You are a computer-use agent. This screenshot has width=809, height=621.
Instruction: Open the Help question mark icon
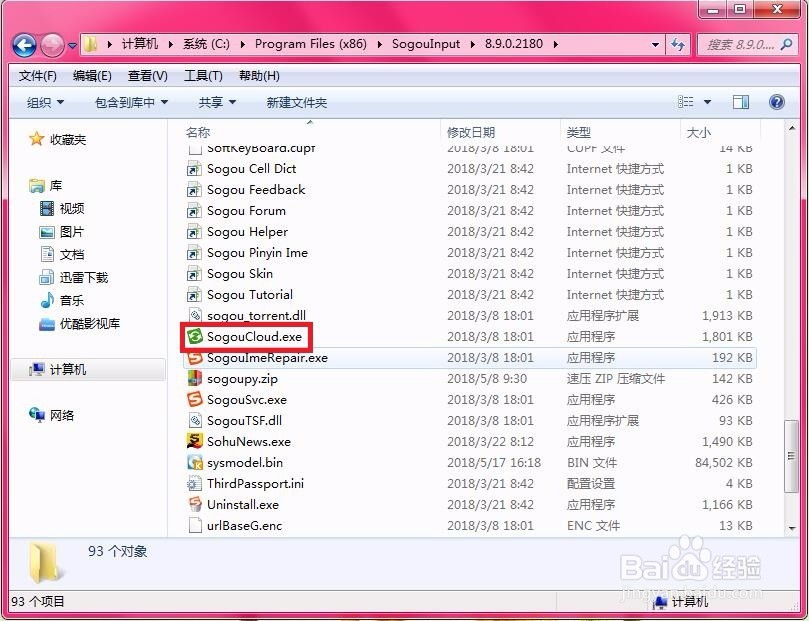[x=777, y=101]
